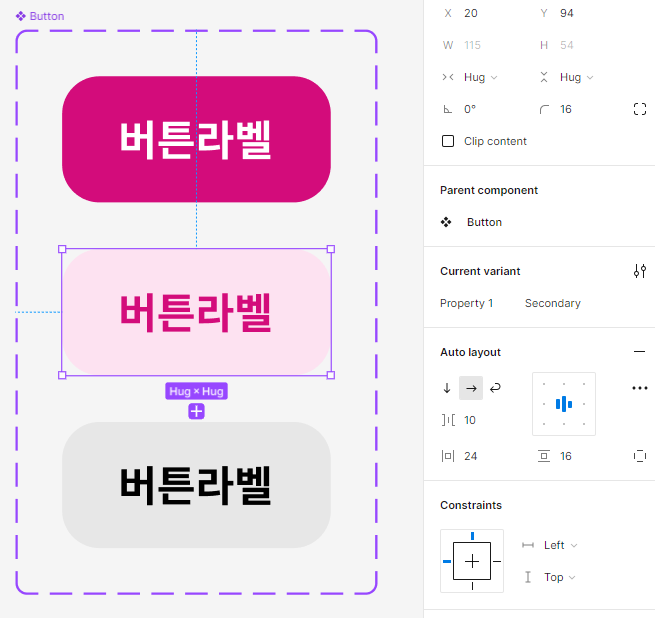The image size is (655, 618).
Task: Click the horizontal padding icon
Action: (x=448, y=456)
